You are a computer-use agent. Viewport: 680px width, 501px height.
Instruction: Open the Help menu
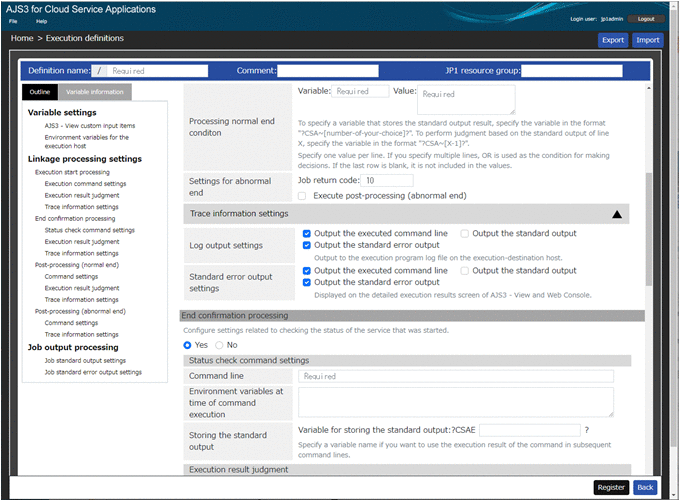41,20
